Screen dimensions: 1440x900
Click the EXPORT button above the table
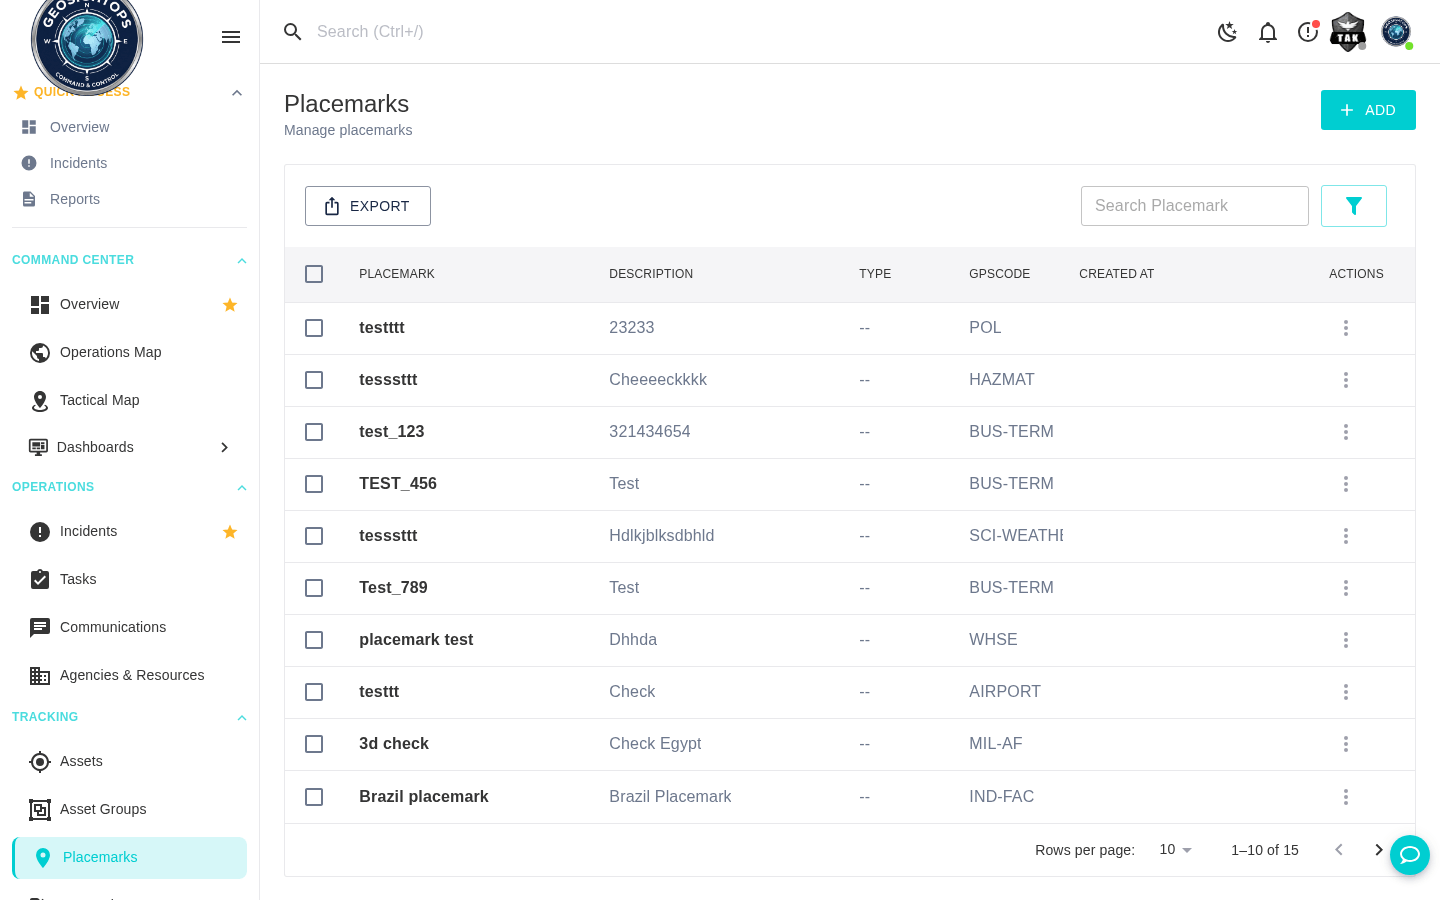(367, 206)
